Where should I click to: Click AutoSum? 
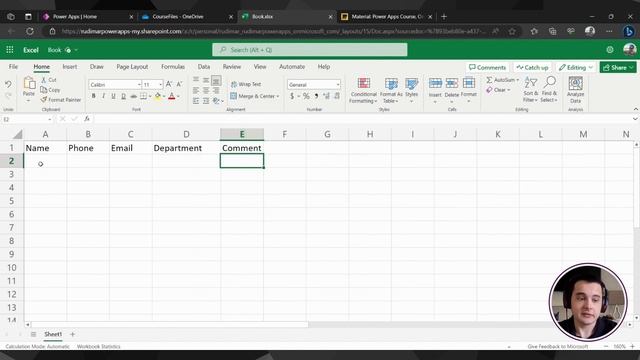click(x=502, y=80)
